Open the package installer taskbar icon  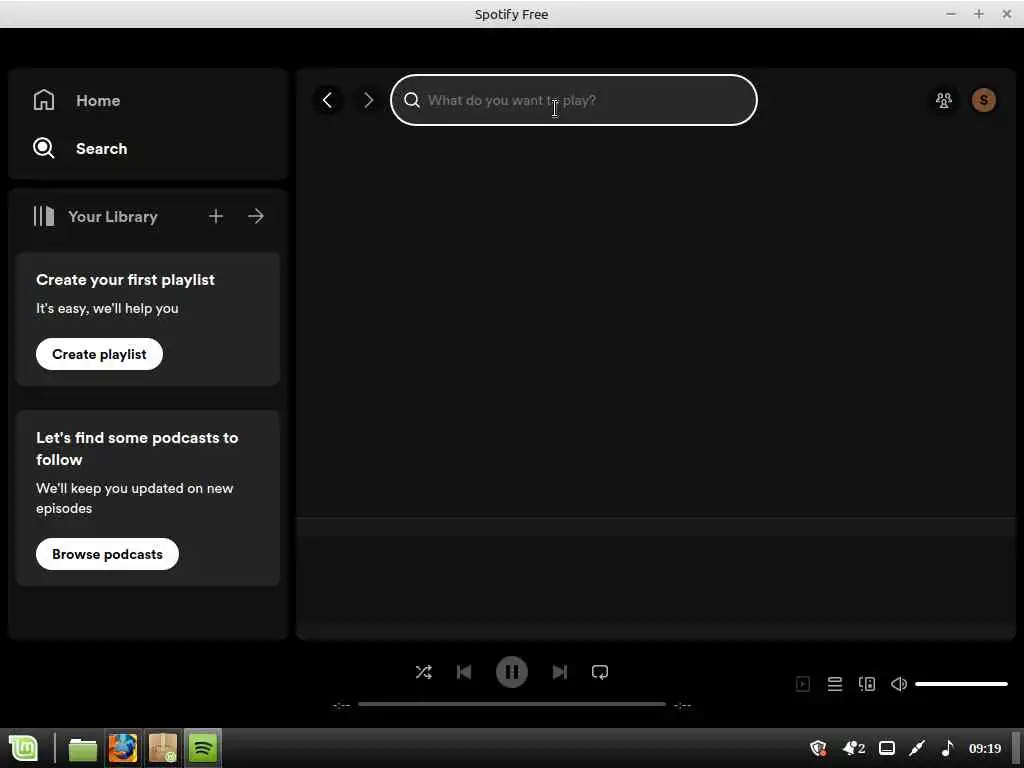163,748
